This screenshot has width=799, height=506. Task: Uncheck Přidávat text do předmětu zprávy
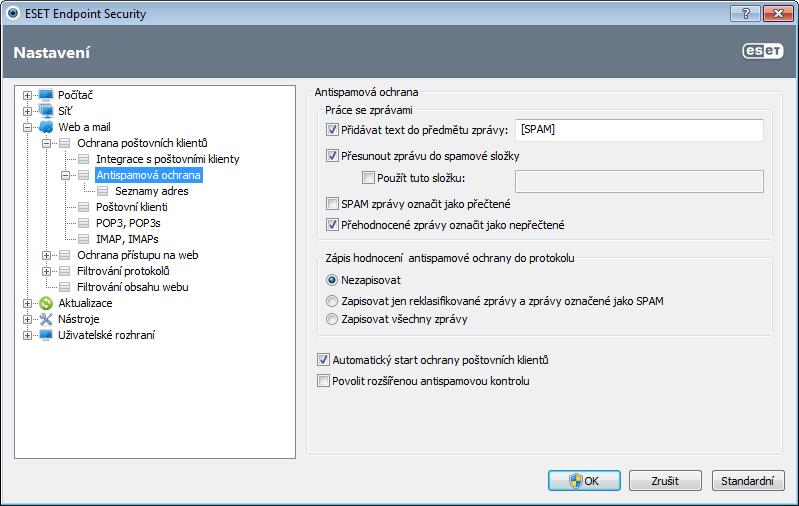(x=332, y=130)
